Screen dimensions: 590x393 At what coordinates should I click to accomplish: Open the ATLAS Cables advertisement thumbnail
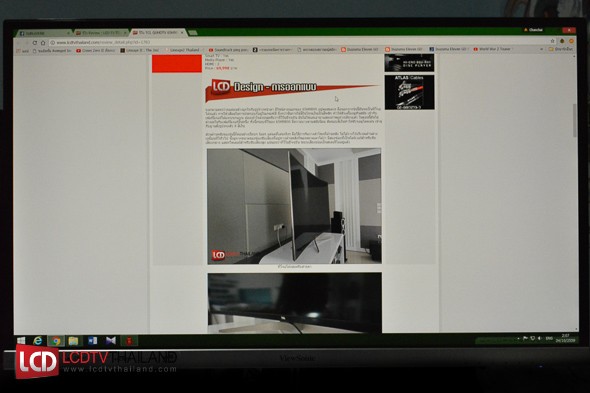(409, 92)
